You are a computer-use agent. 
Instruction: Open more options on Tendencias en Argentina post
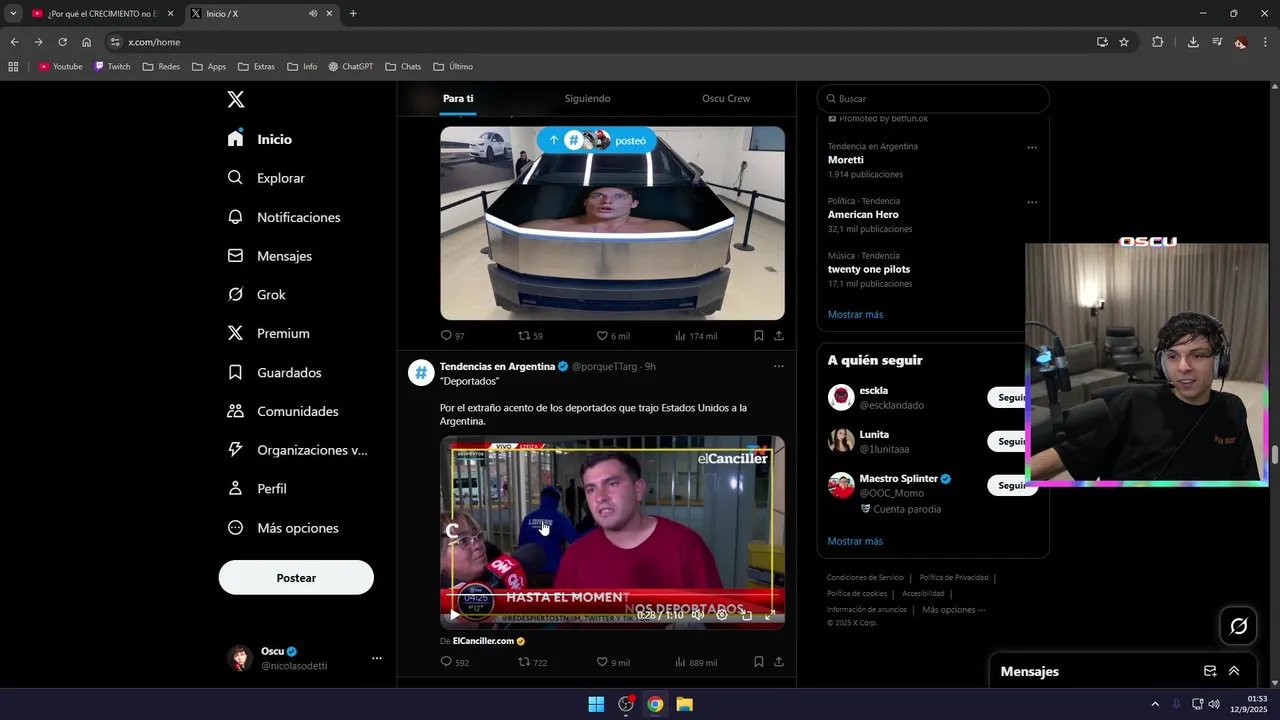pos(779,366)
